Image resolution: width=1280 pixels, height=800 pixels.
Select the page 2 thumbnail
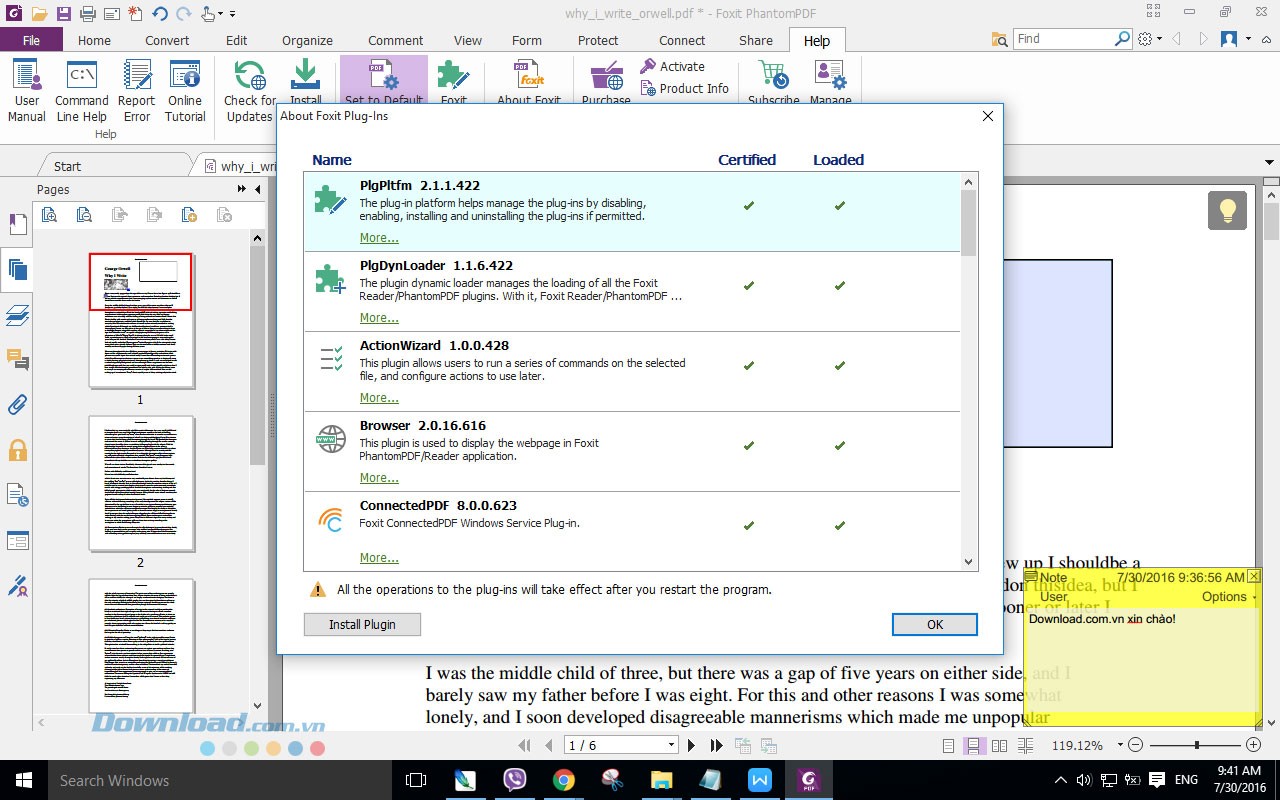141,484
